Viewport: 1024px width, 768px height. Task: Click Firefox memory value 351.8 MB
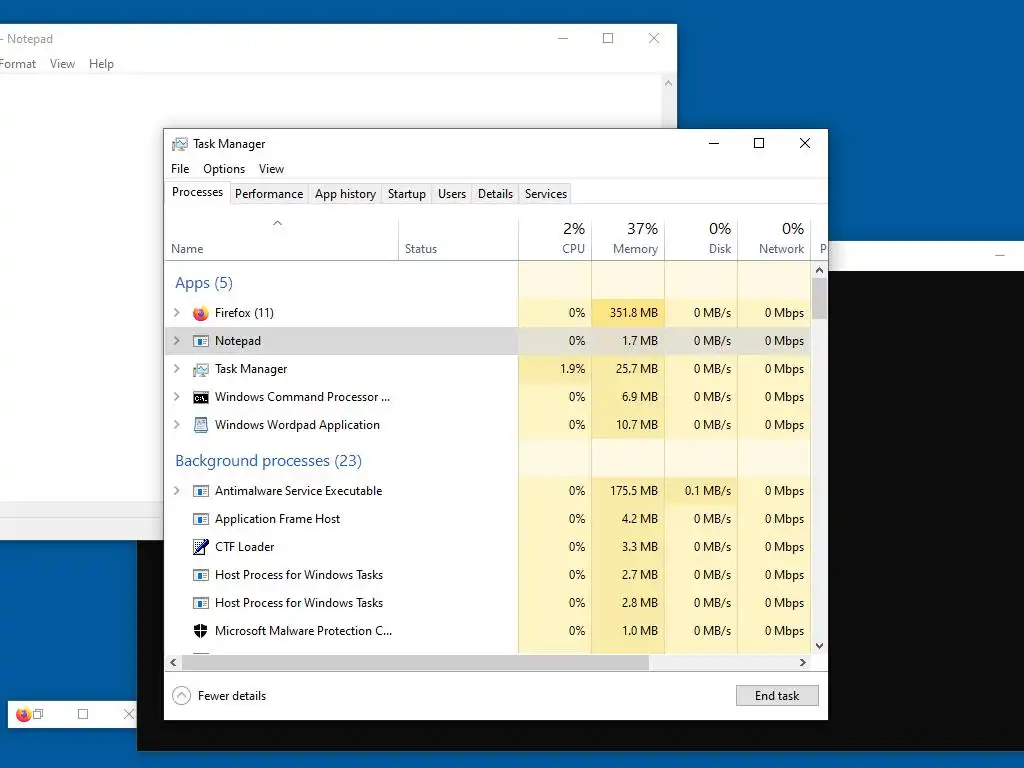click(633, 313)
